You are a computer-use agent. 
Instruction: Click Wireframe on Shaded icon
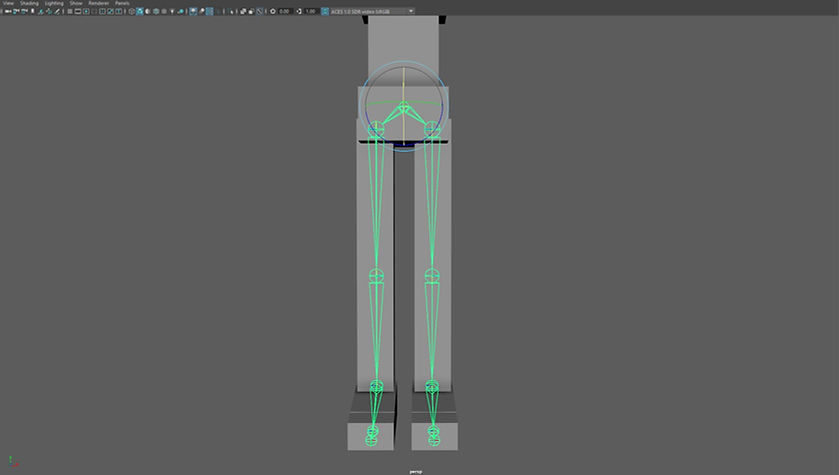pos(156,11)
